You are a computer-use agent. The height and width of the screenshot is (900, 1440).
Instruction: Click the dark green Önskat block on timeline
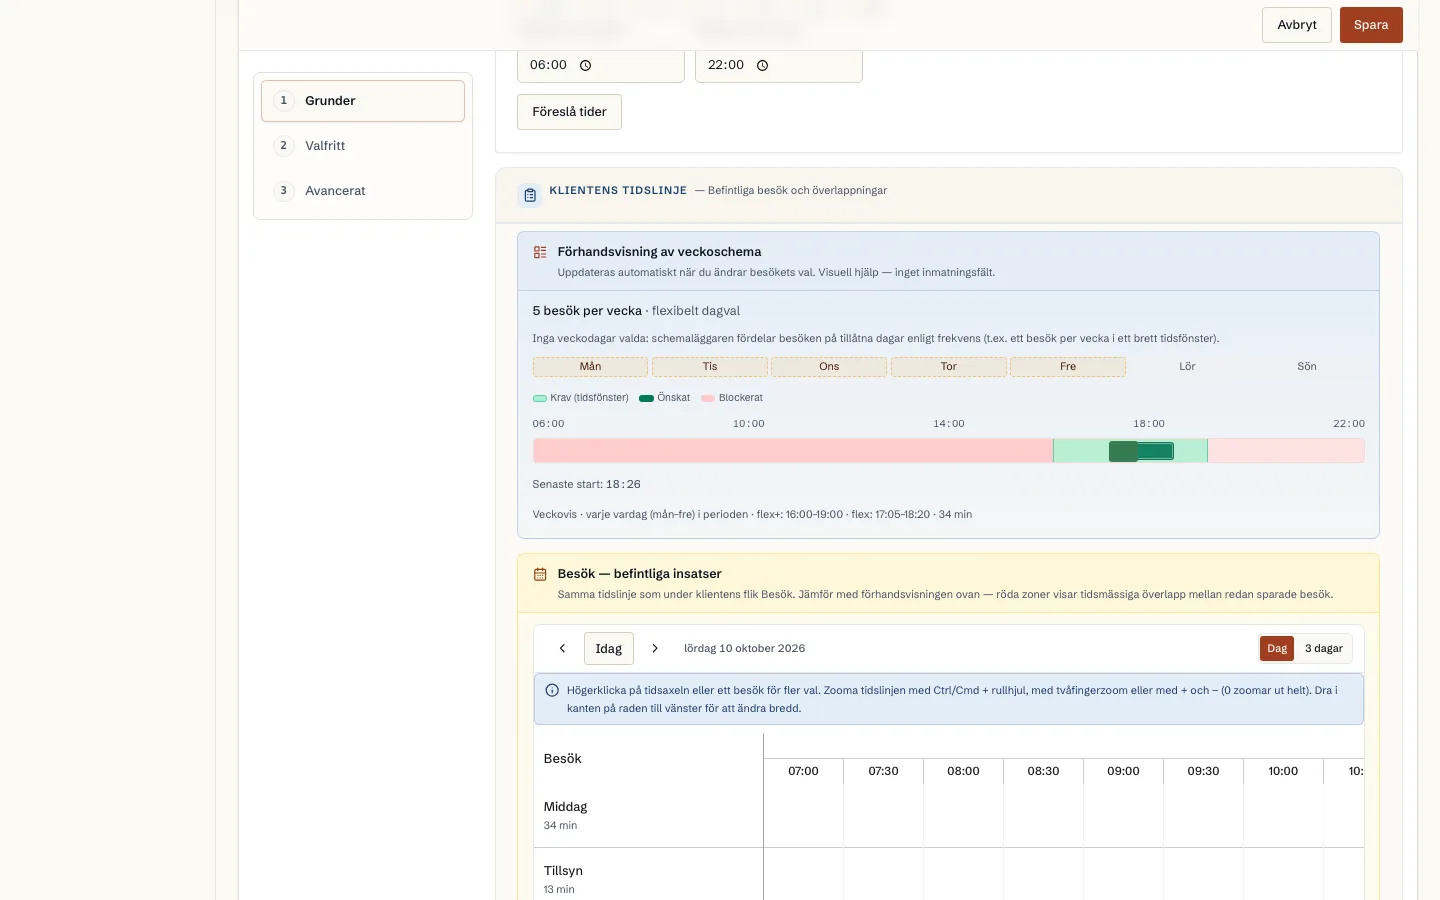click(1141, 451)
